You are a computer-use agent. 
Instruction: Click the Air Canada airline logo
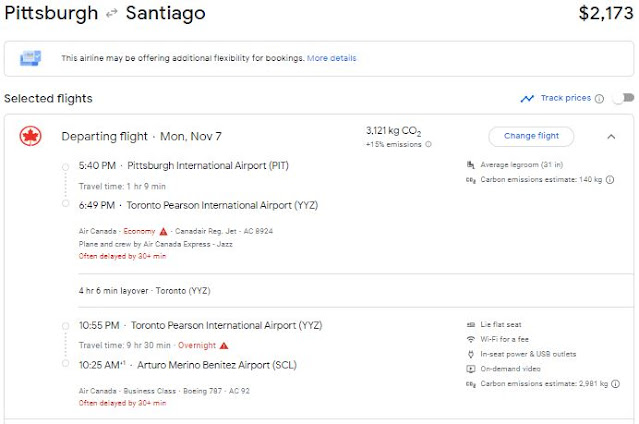tap(30, 137)
